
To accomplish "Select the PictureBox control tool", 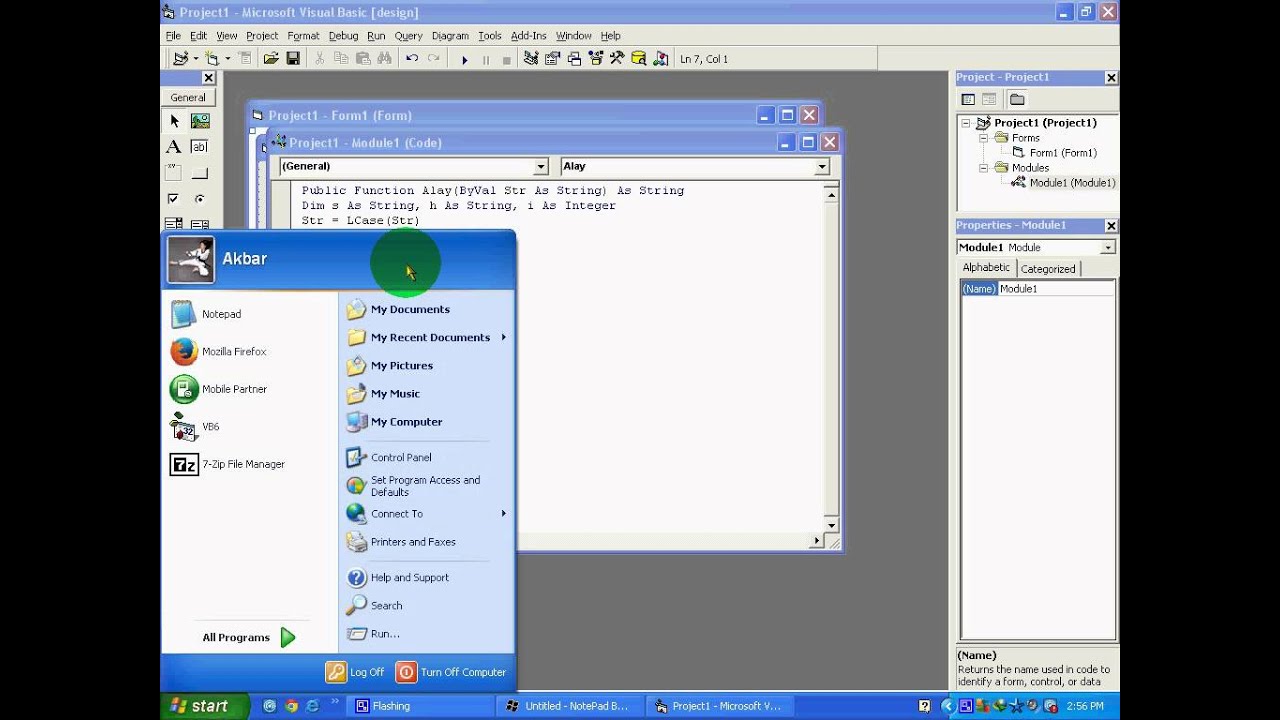I will pyautogui.click(x=200, y=121).
